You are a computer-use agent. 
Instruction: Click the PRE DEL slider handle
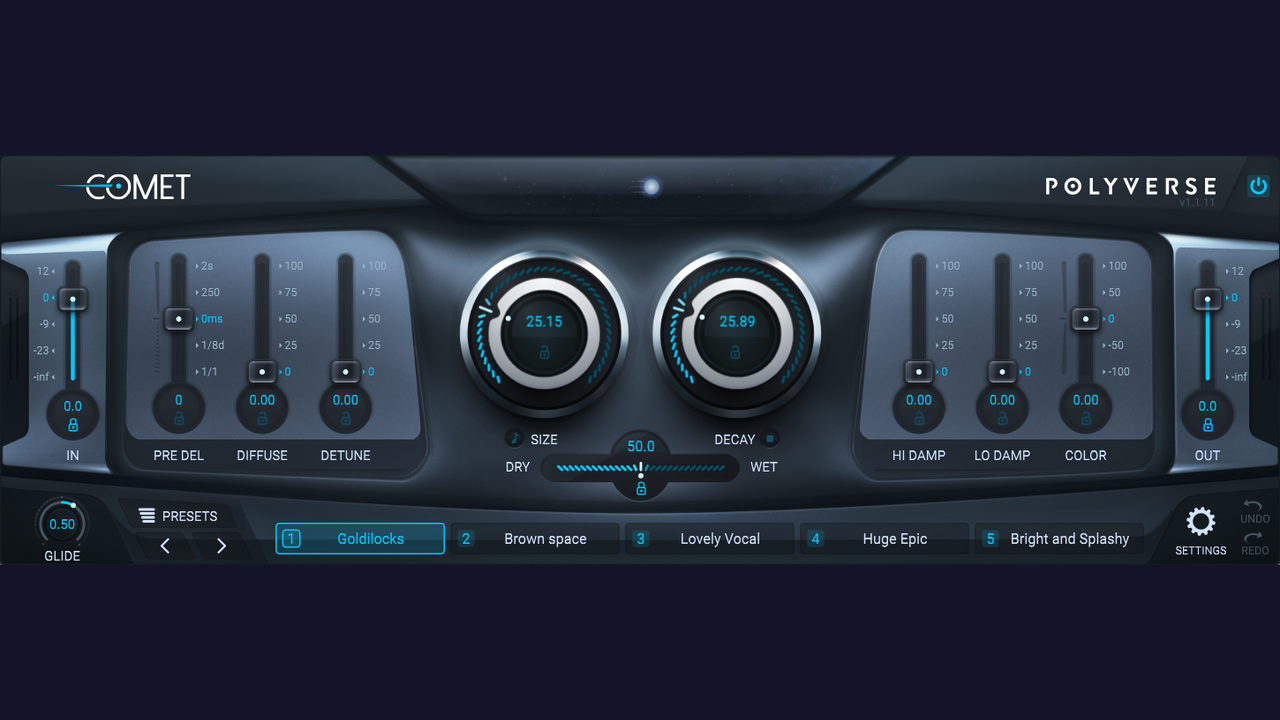click(x=179, y=319)
